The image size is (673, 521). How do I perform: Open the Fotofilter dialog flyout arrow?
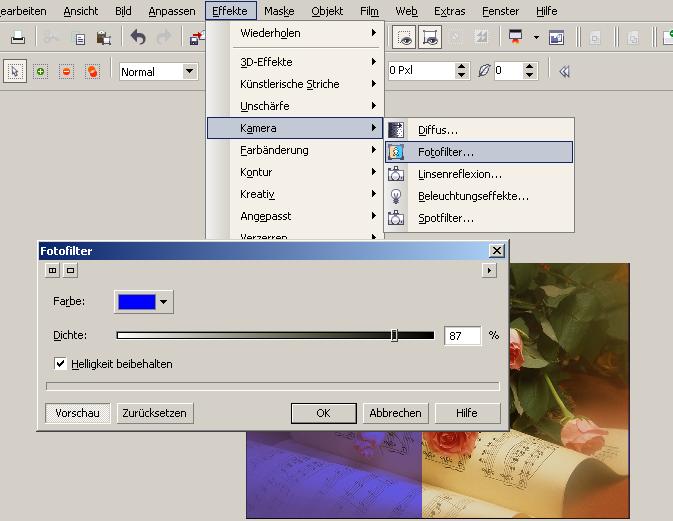pyautogui.click(x=489, y=270)
